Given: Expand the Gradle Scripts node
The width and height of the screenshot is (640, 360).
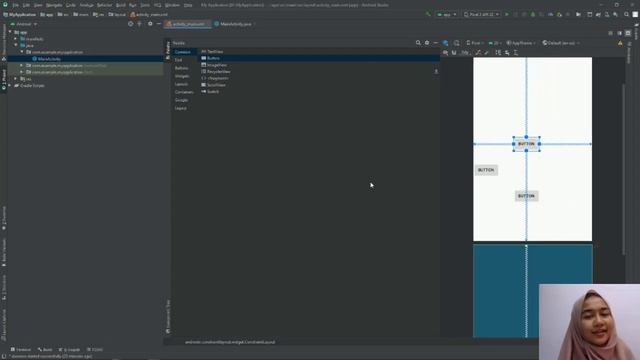Looking at the screenshot, I should pos(10,86).
